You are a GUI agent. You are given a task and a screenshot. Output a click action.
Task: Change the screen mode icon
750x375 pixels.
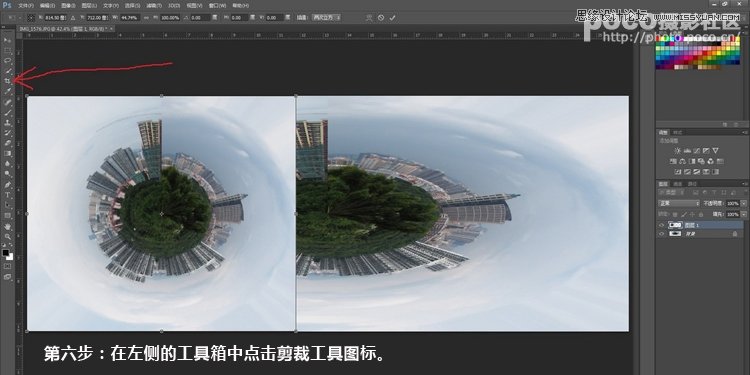pos(7,276)
